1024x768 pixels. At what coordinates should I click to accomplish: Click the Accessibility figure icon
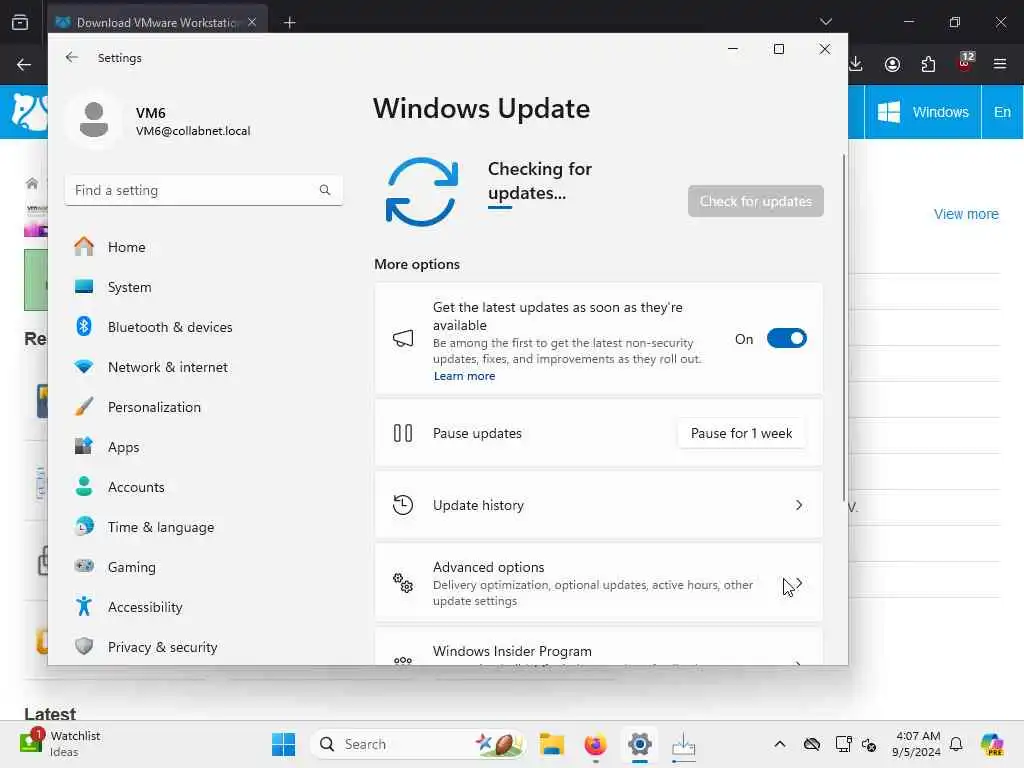tap(84, 606)
